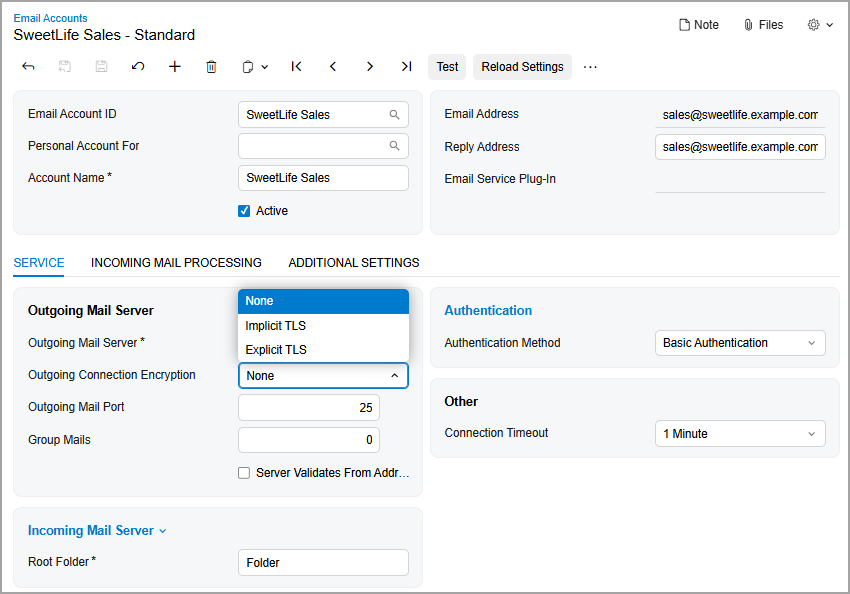Click the Outgoing Mail Port field
This screenshot has width=850, height=594.
pyautogui.click(x=309, y=408)
